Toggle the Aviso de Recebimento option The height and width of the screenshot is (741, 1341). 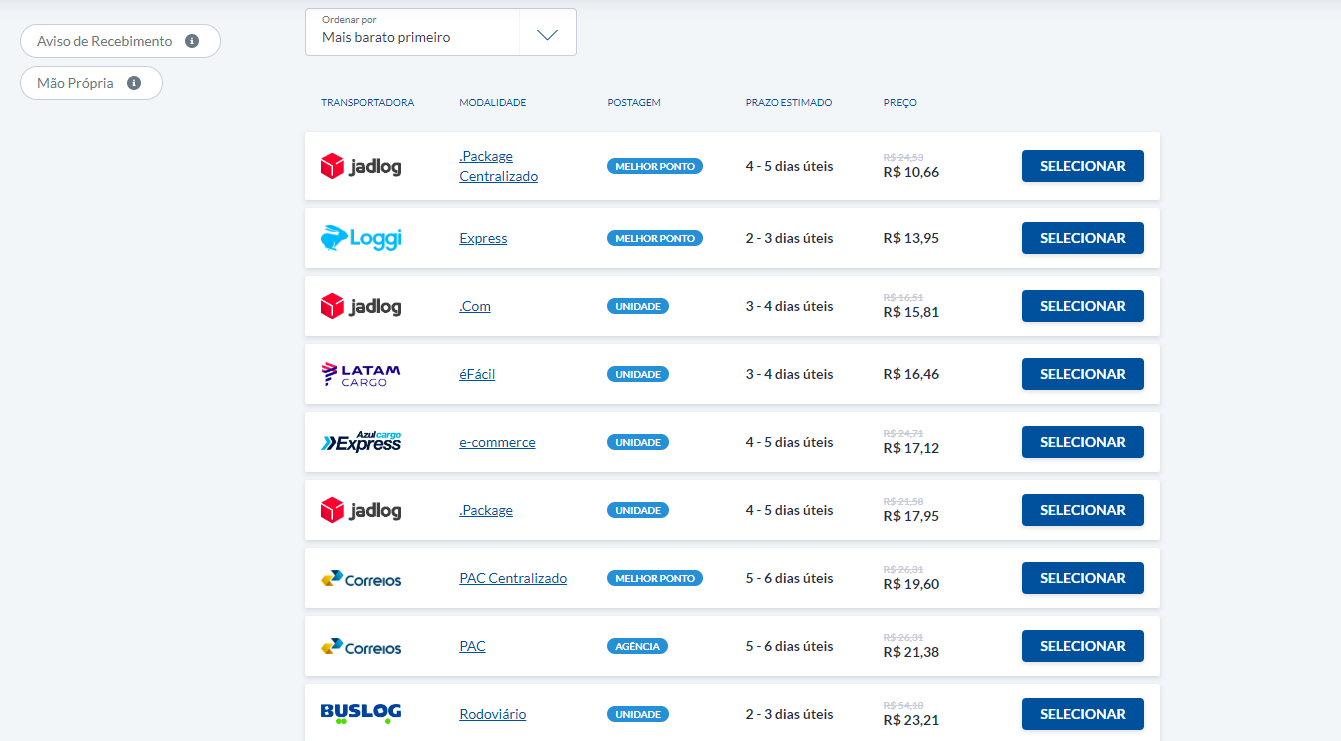click(x=105, y=41)
